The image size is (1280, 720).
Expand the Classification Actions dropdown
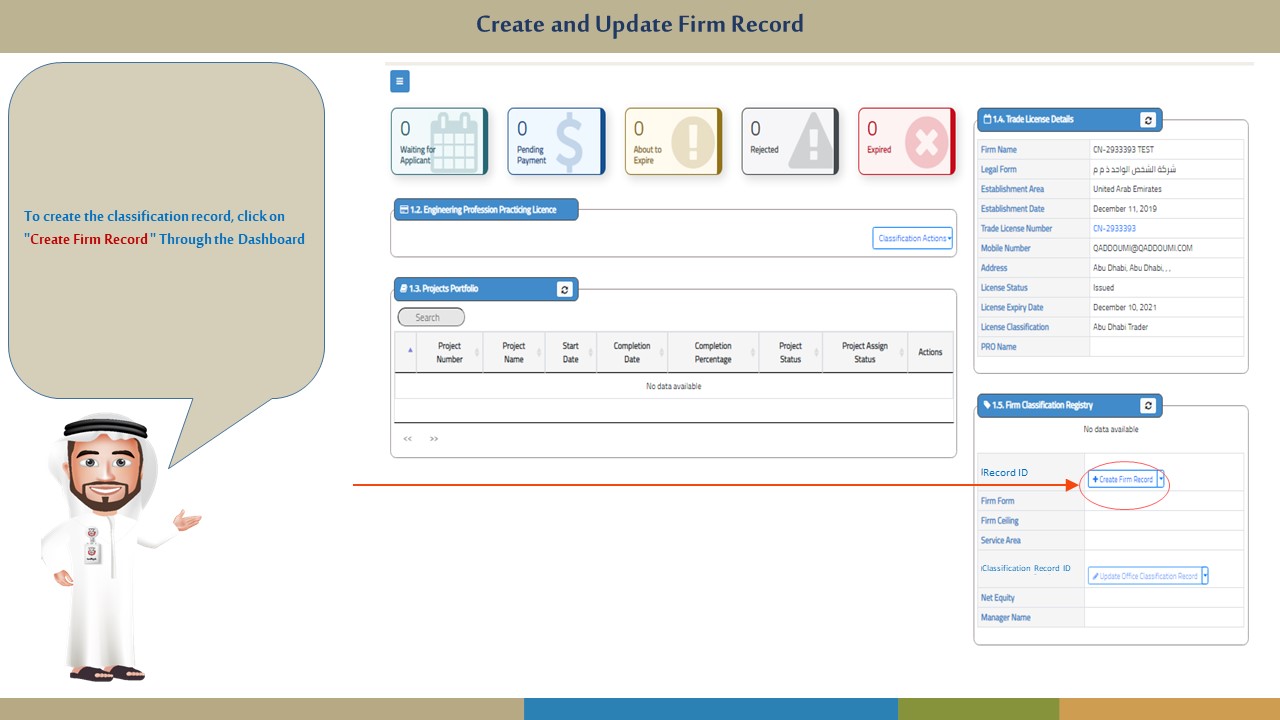tap(912, 239)
